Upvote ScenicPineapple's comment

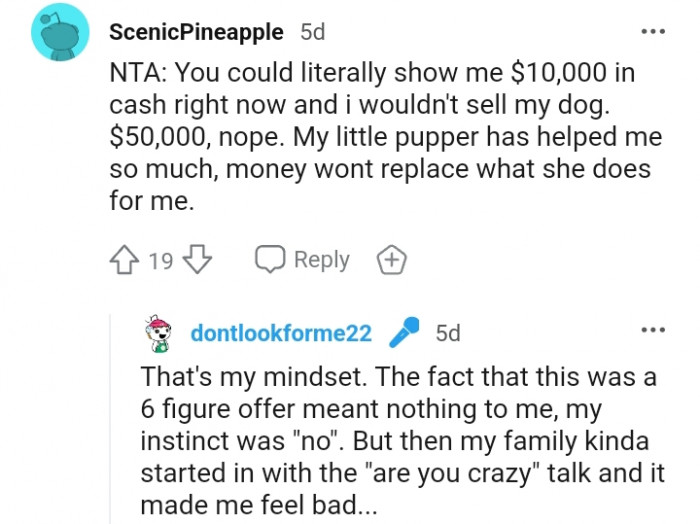(124, 261)
